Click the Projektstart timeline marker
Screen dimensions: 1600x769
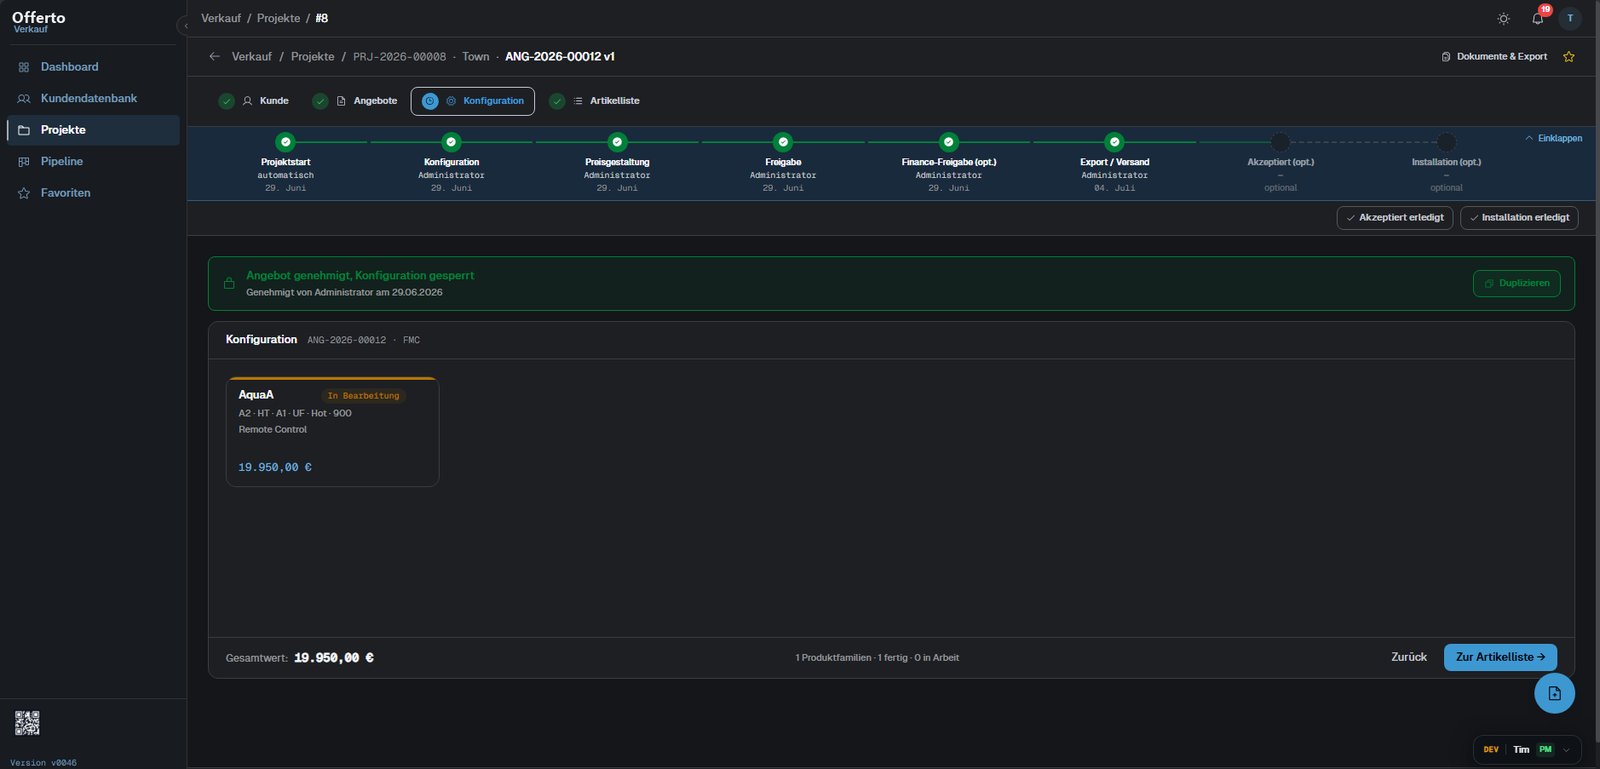(286, 142)
